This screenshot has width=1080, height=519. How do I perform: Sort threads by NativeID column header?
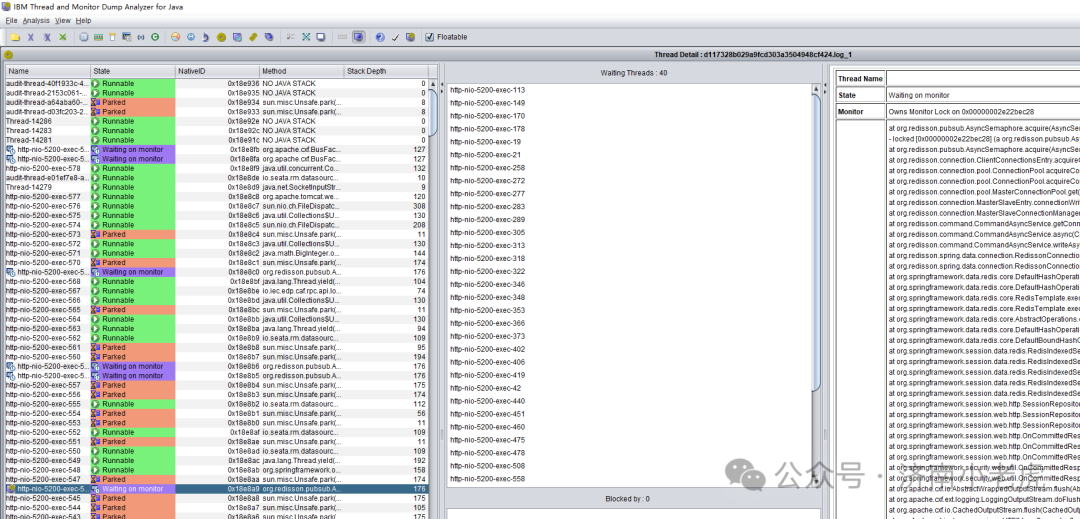pos(217,71)
